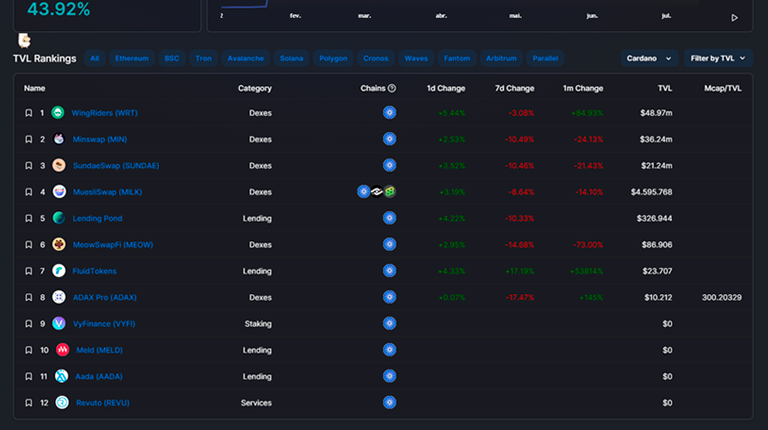The width and height of the screenshot is (768, 430).
Task: Open the Revuto (REVU) link
Action: 103,403
